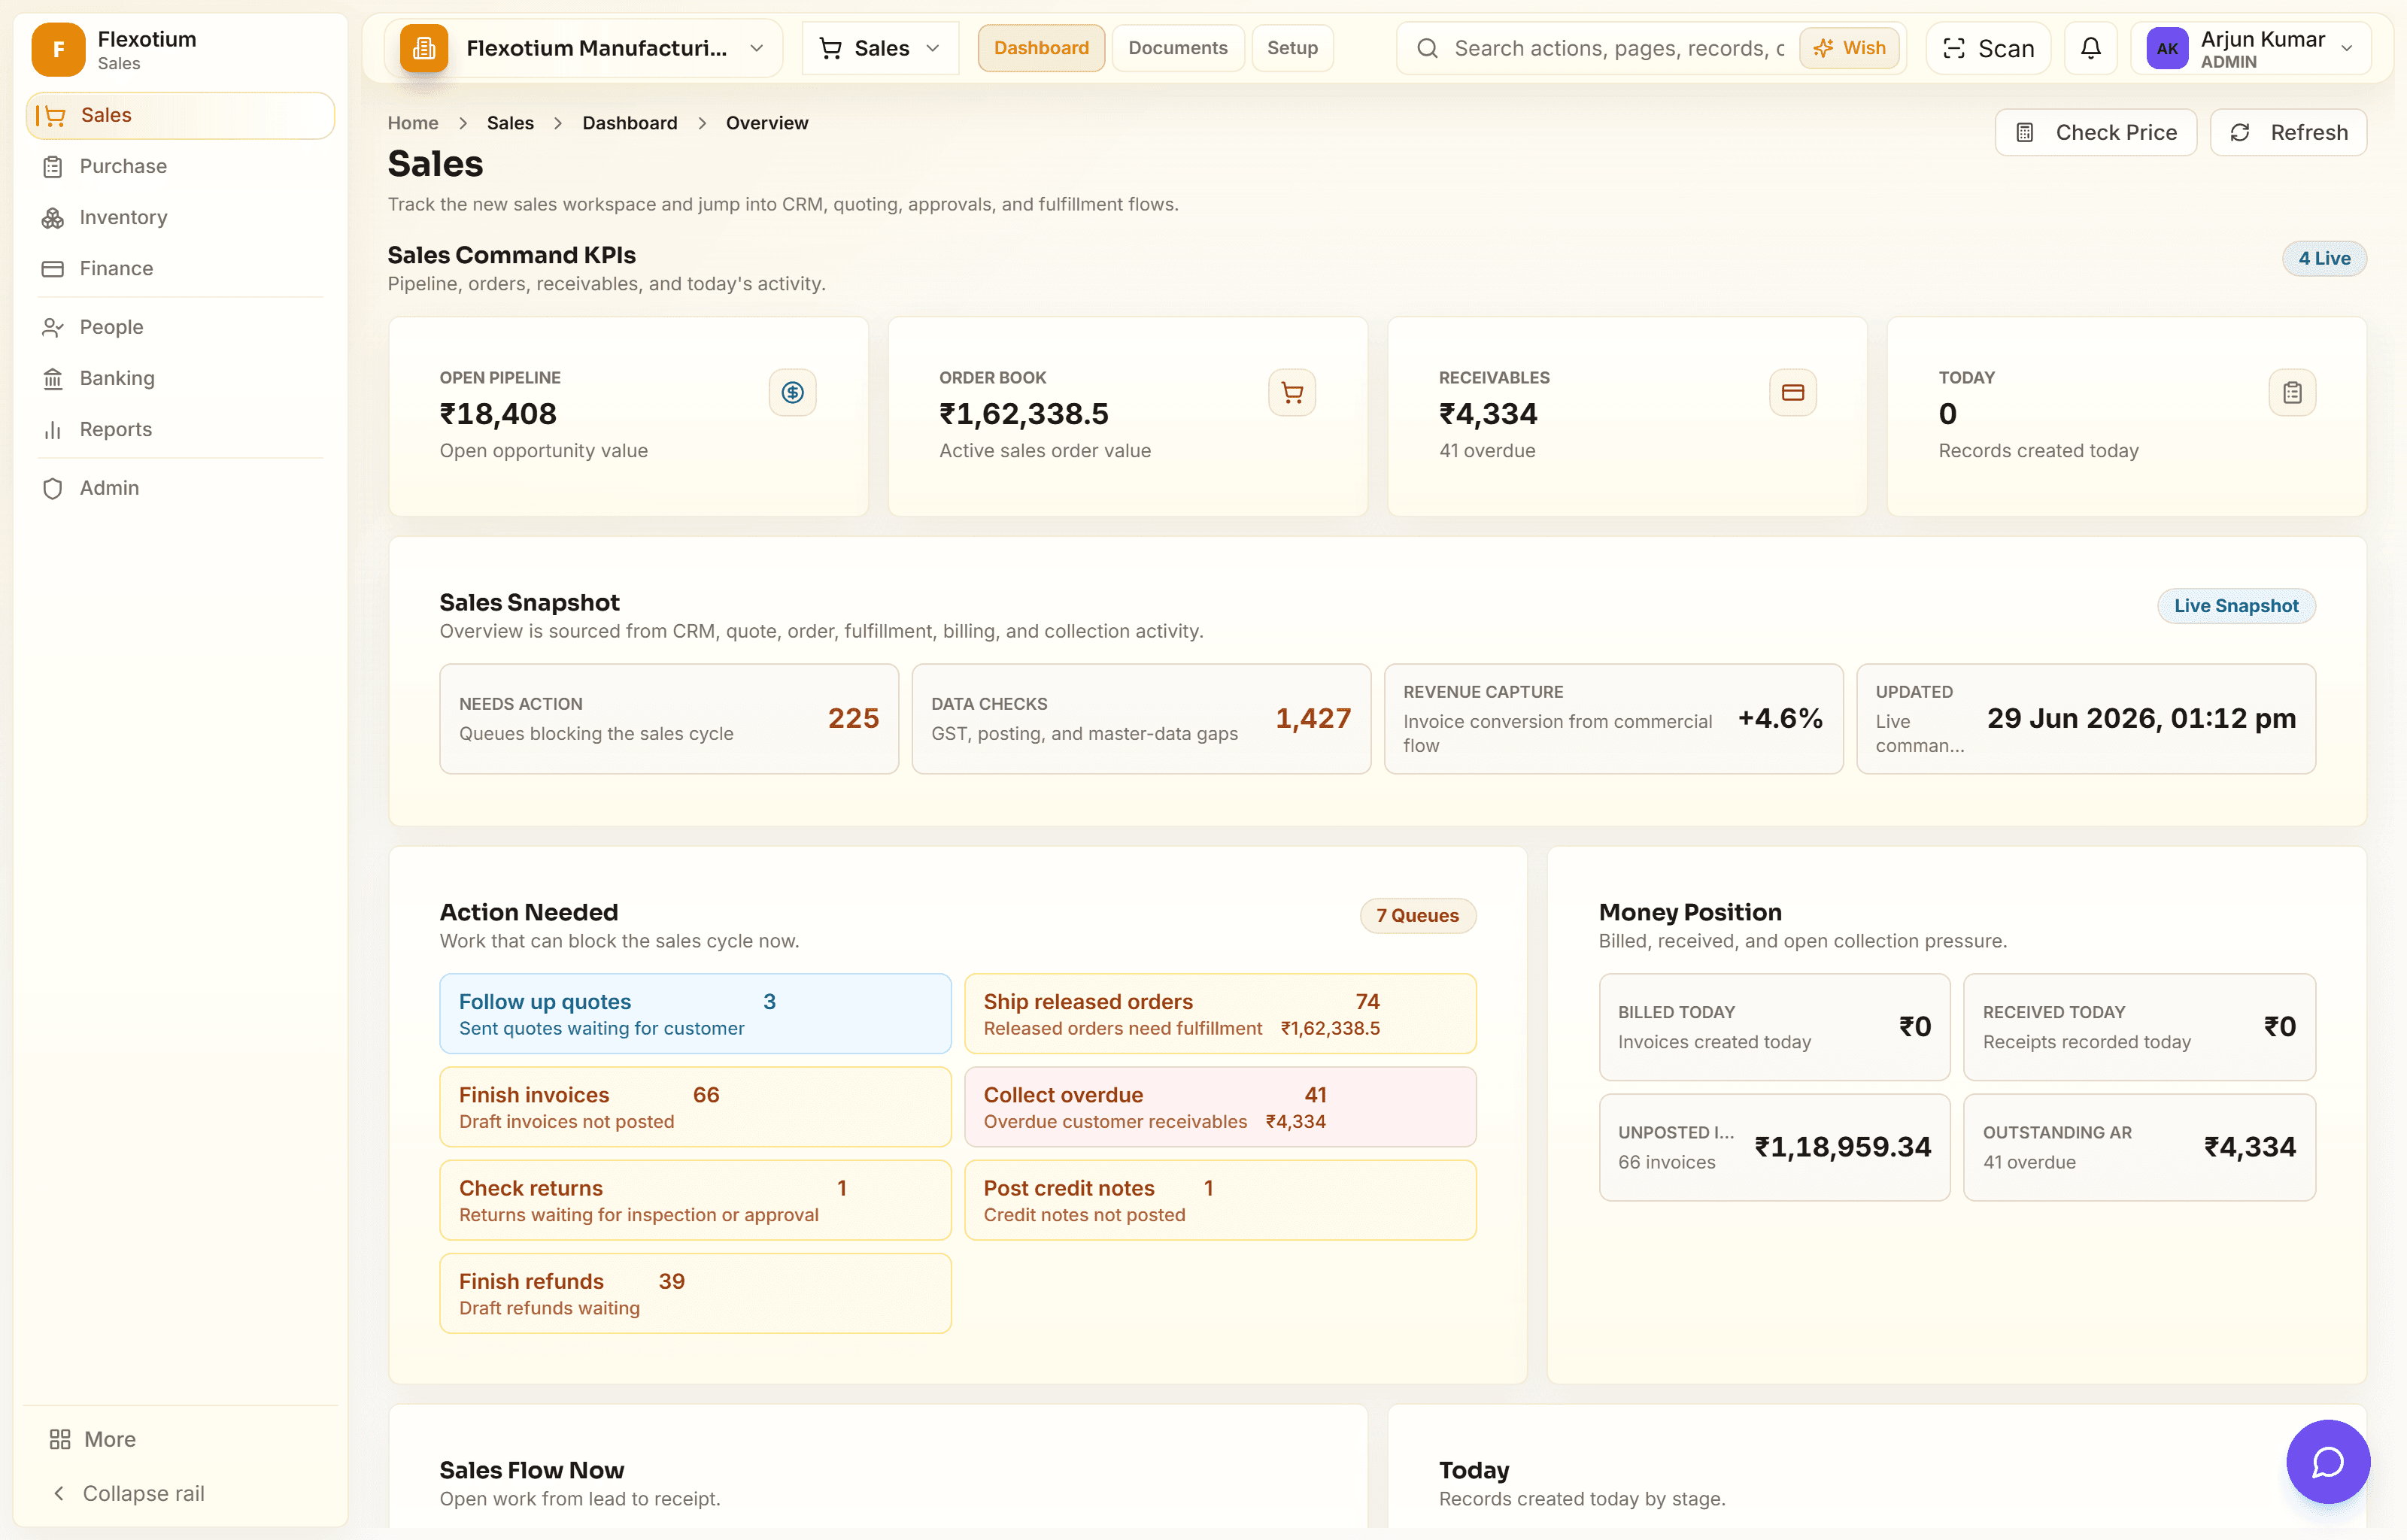This screenshot has height=1540, width=2407.
Task: Click the Open Pipeline dollar icon
Action: click(792, 392)
